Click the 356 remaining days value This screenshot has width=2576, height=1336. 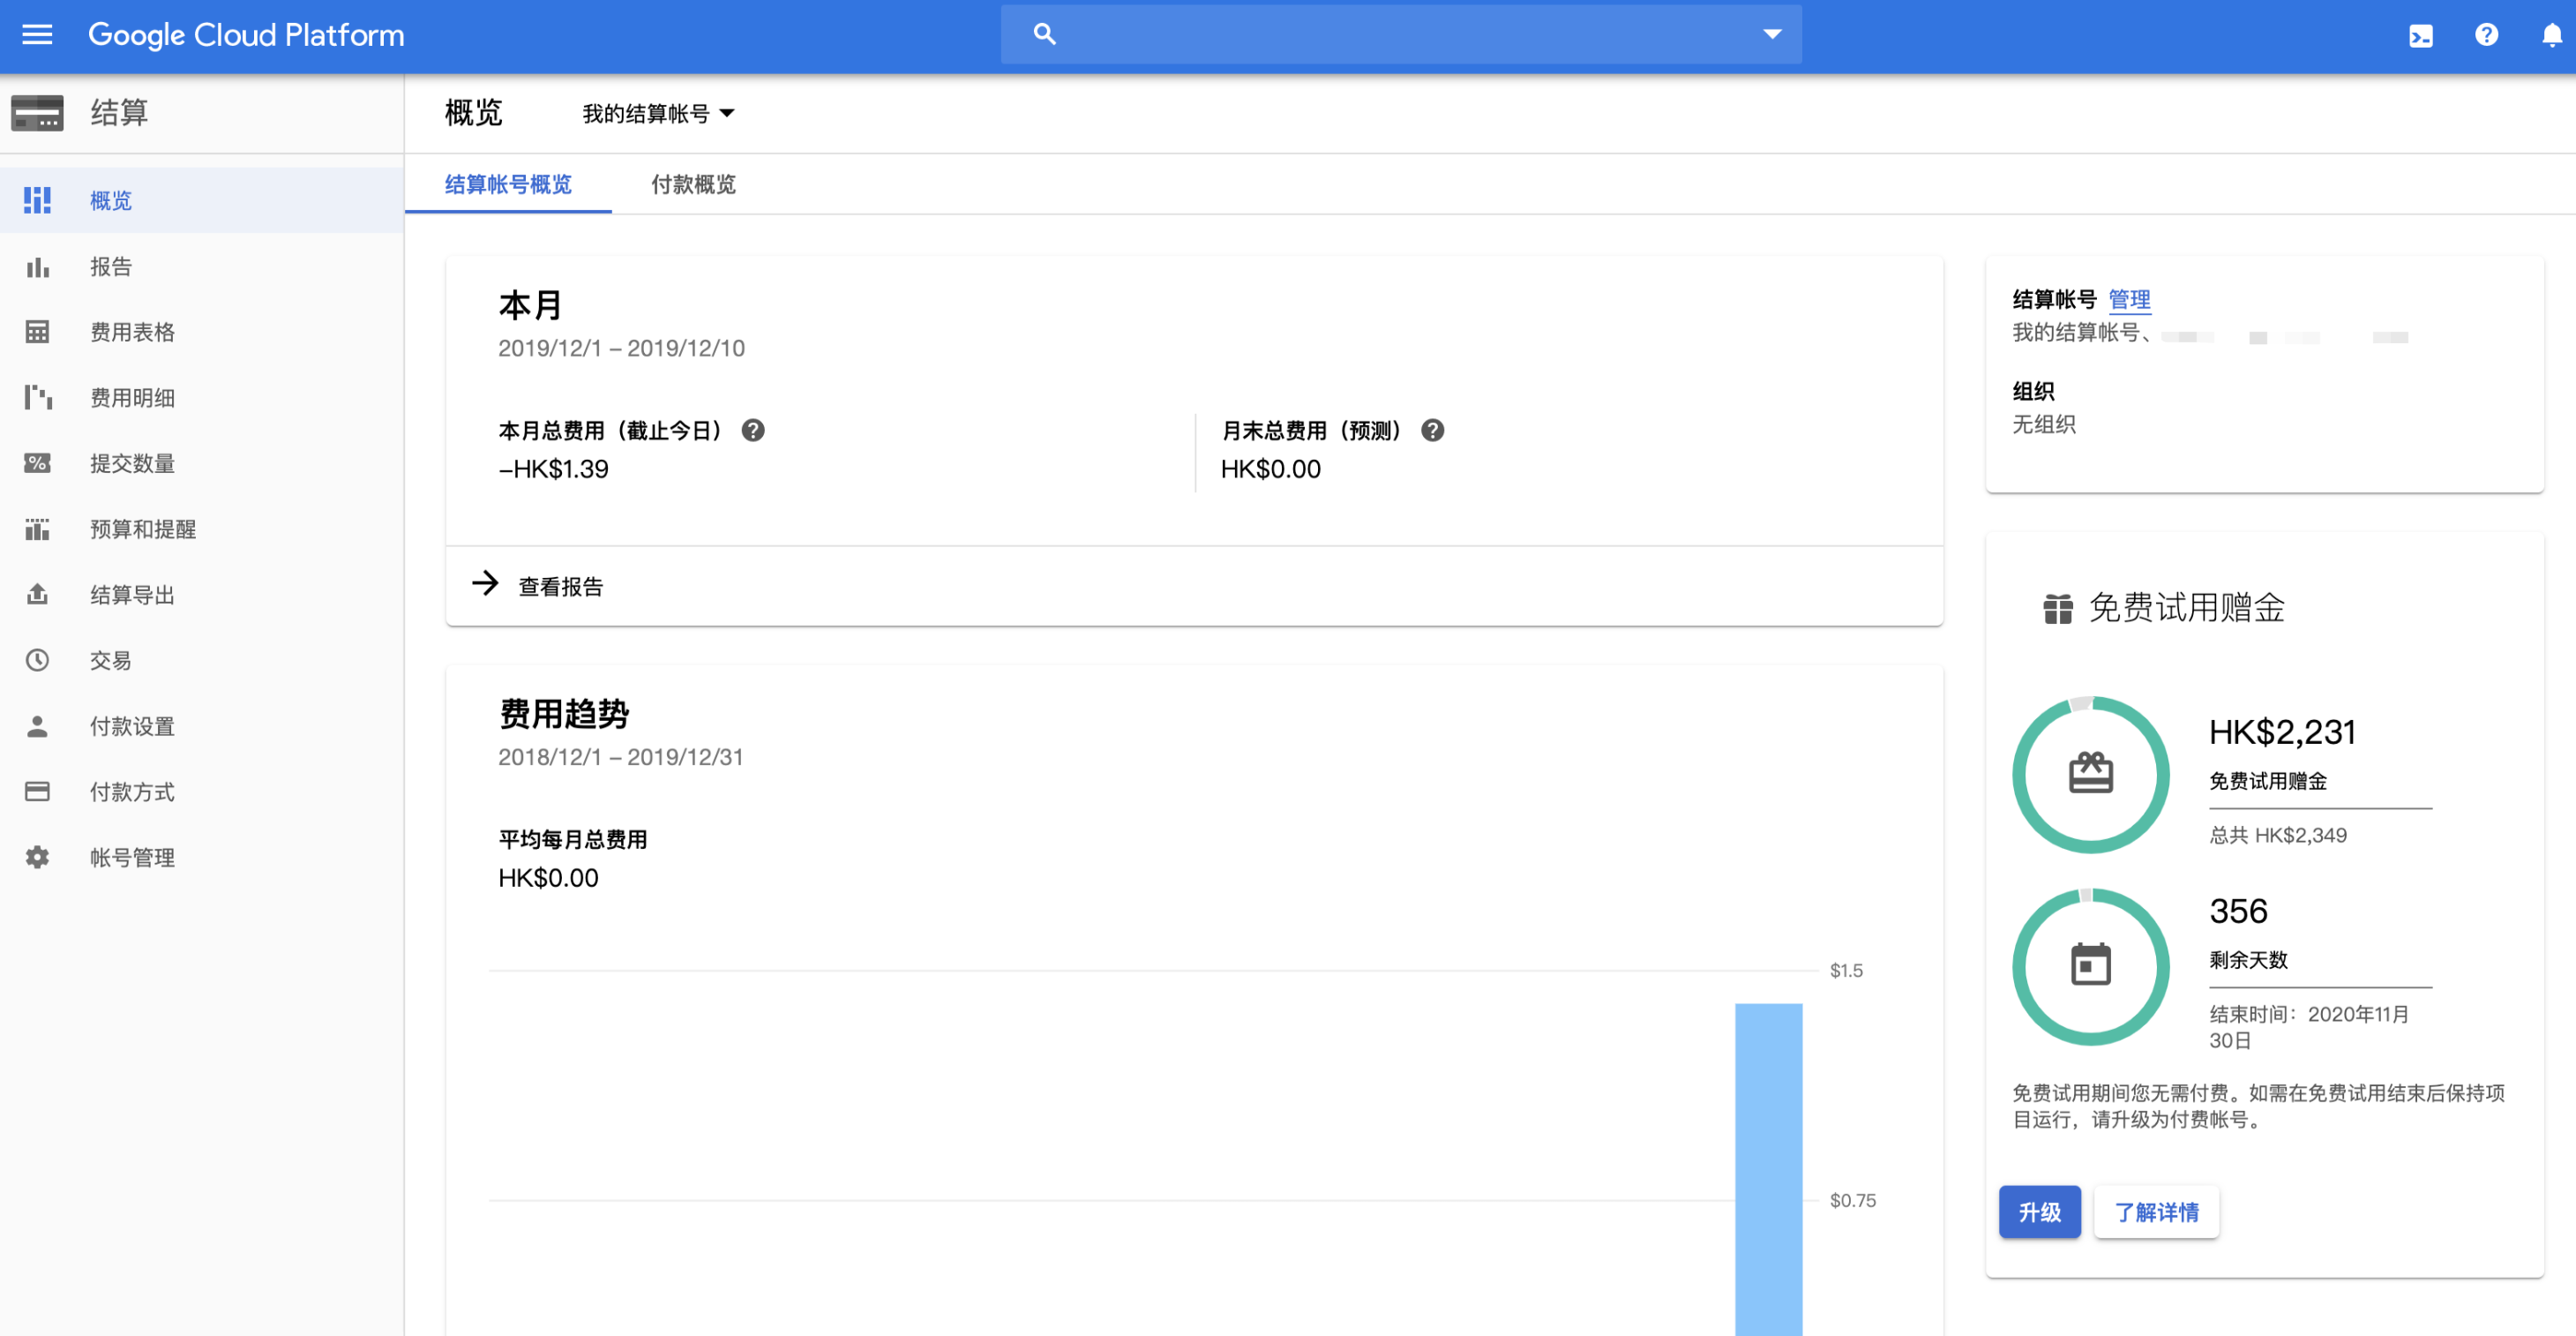pos(2238,911)
